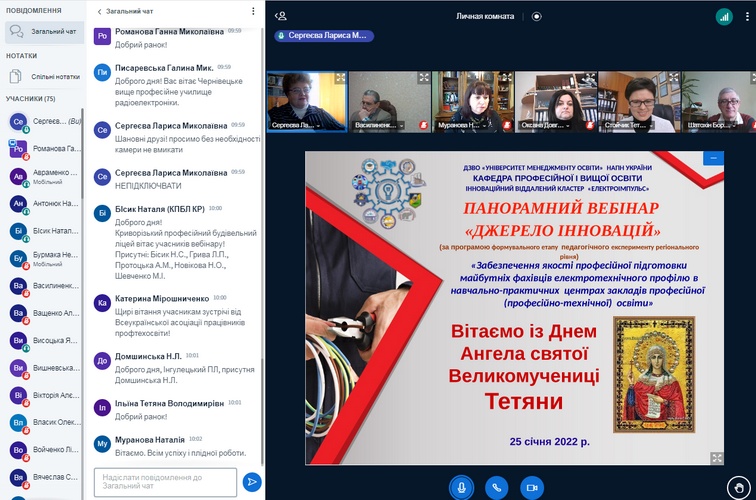The image size is (756, 500).
Task: Click Романова Ганна Миколаївна chat avatar
Action: click(102, 36)
